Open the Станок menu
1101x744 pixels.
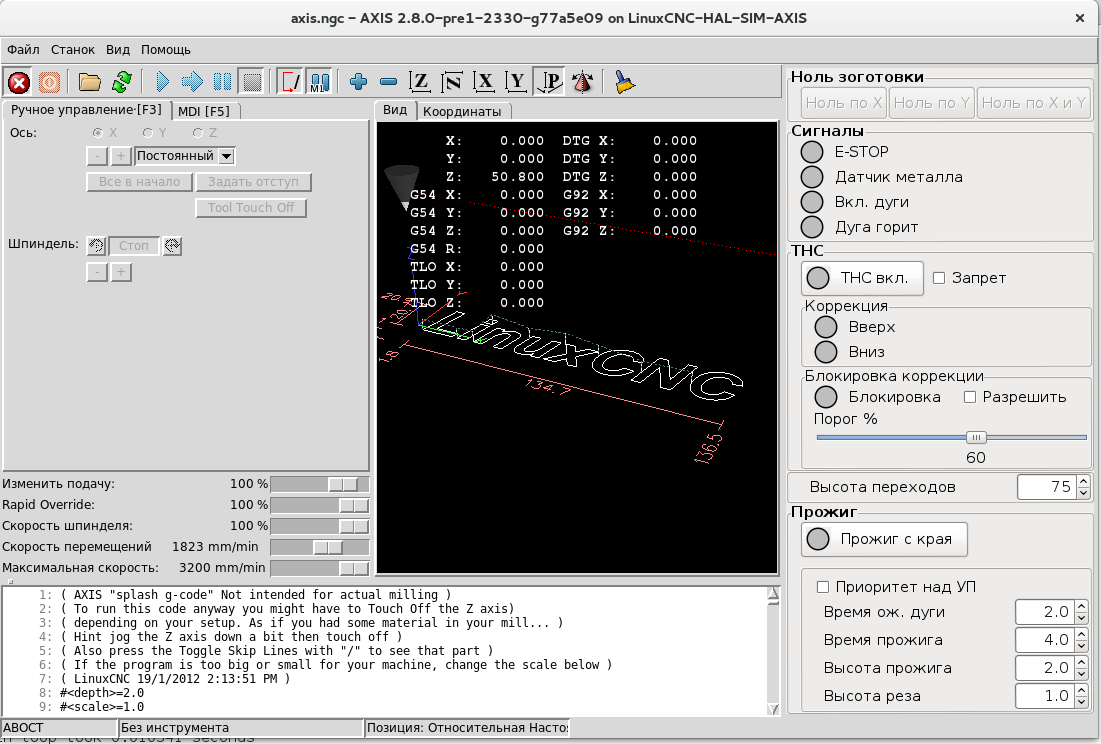pyautogui.click(x=72, y=49)
